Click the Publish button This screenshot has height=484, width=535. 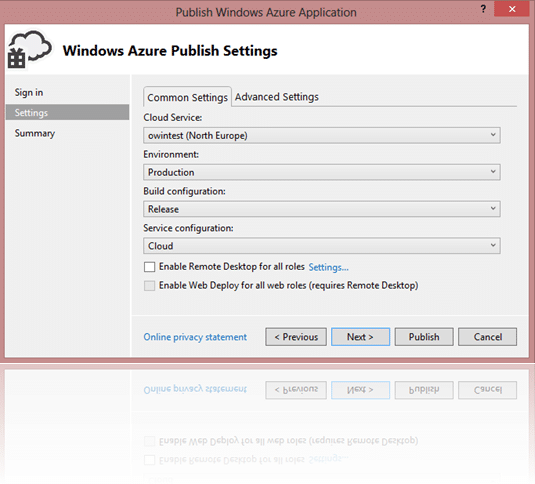click(424, 337)
